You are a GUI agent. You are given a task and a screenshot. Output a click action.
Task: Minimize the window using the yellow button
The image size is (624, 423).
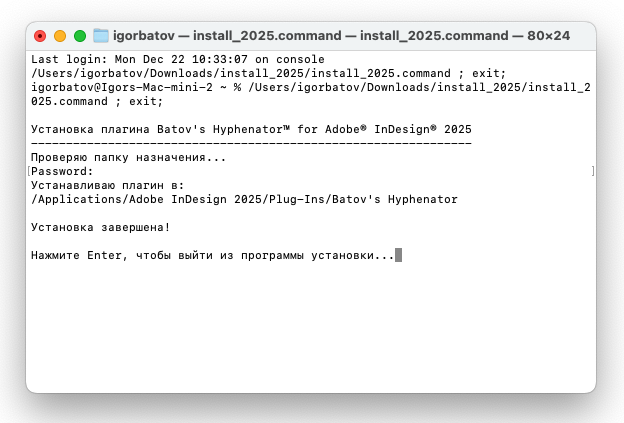[x=60, y=36]
